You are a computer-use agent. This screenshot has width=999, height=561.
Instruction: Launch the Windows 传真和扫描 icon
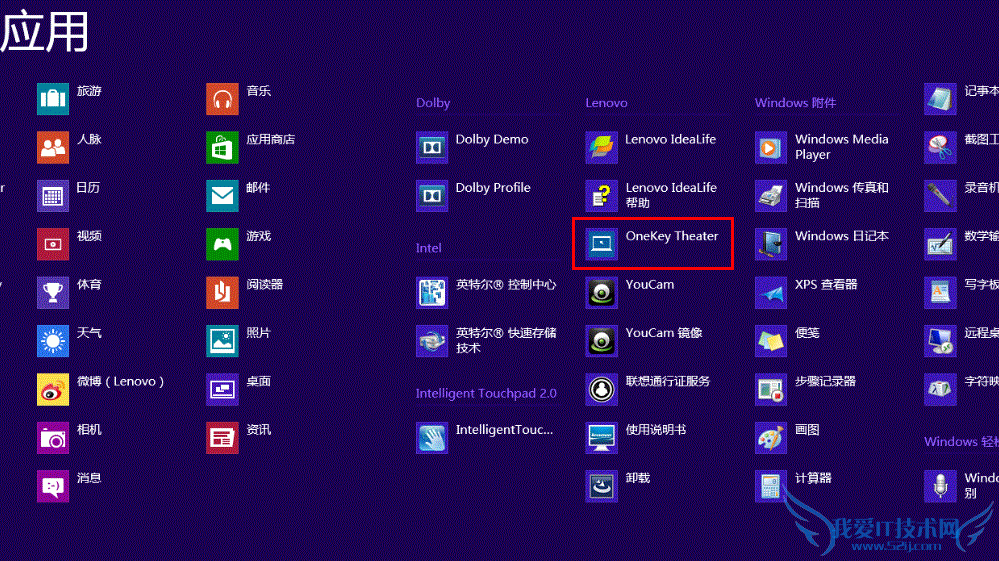click(x=771, y=195)
